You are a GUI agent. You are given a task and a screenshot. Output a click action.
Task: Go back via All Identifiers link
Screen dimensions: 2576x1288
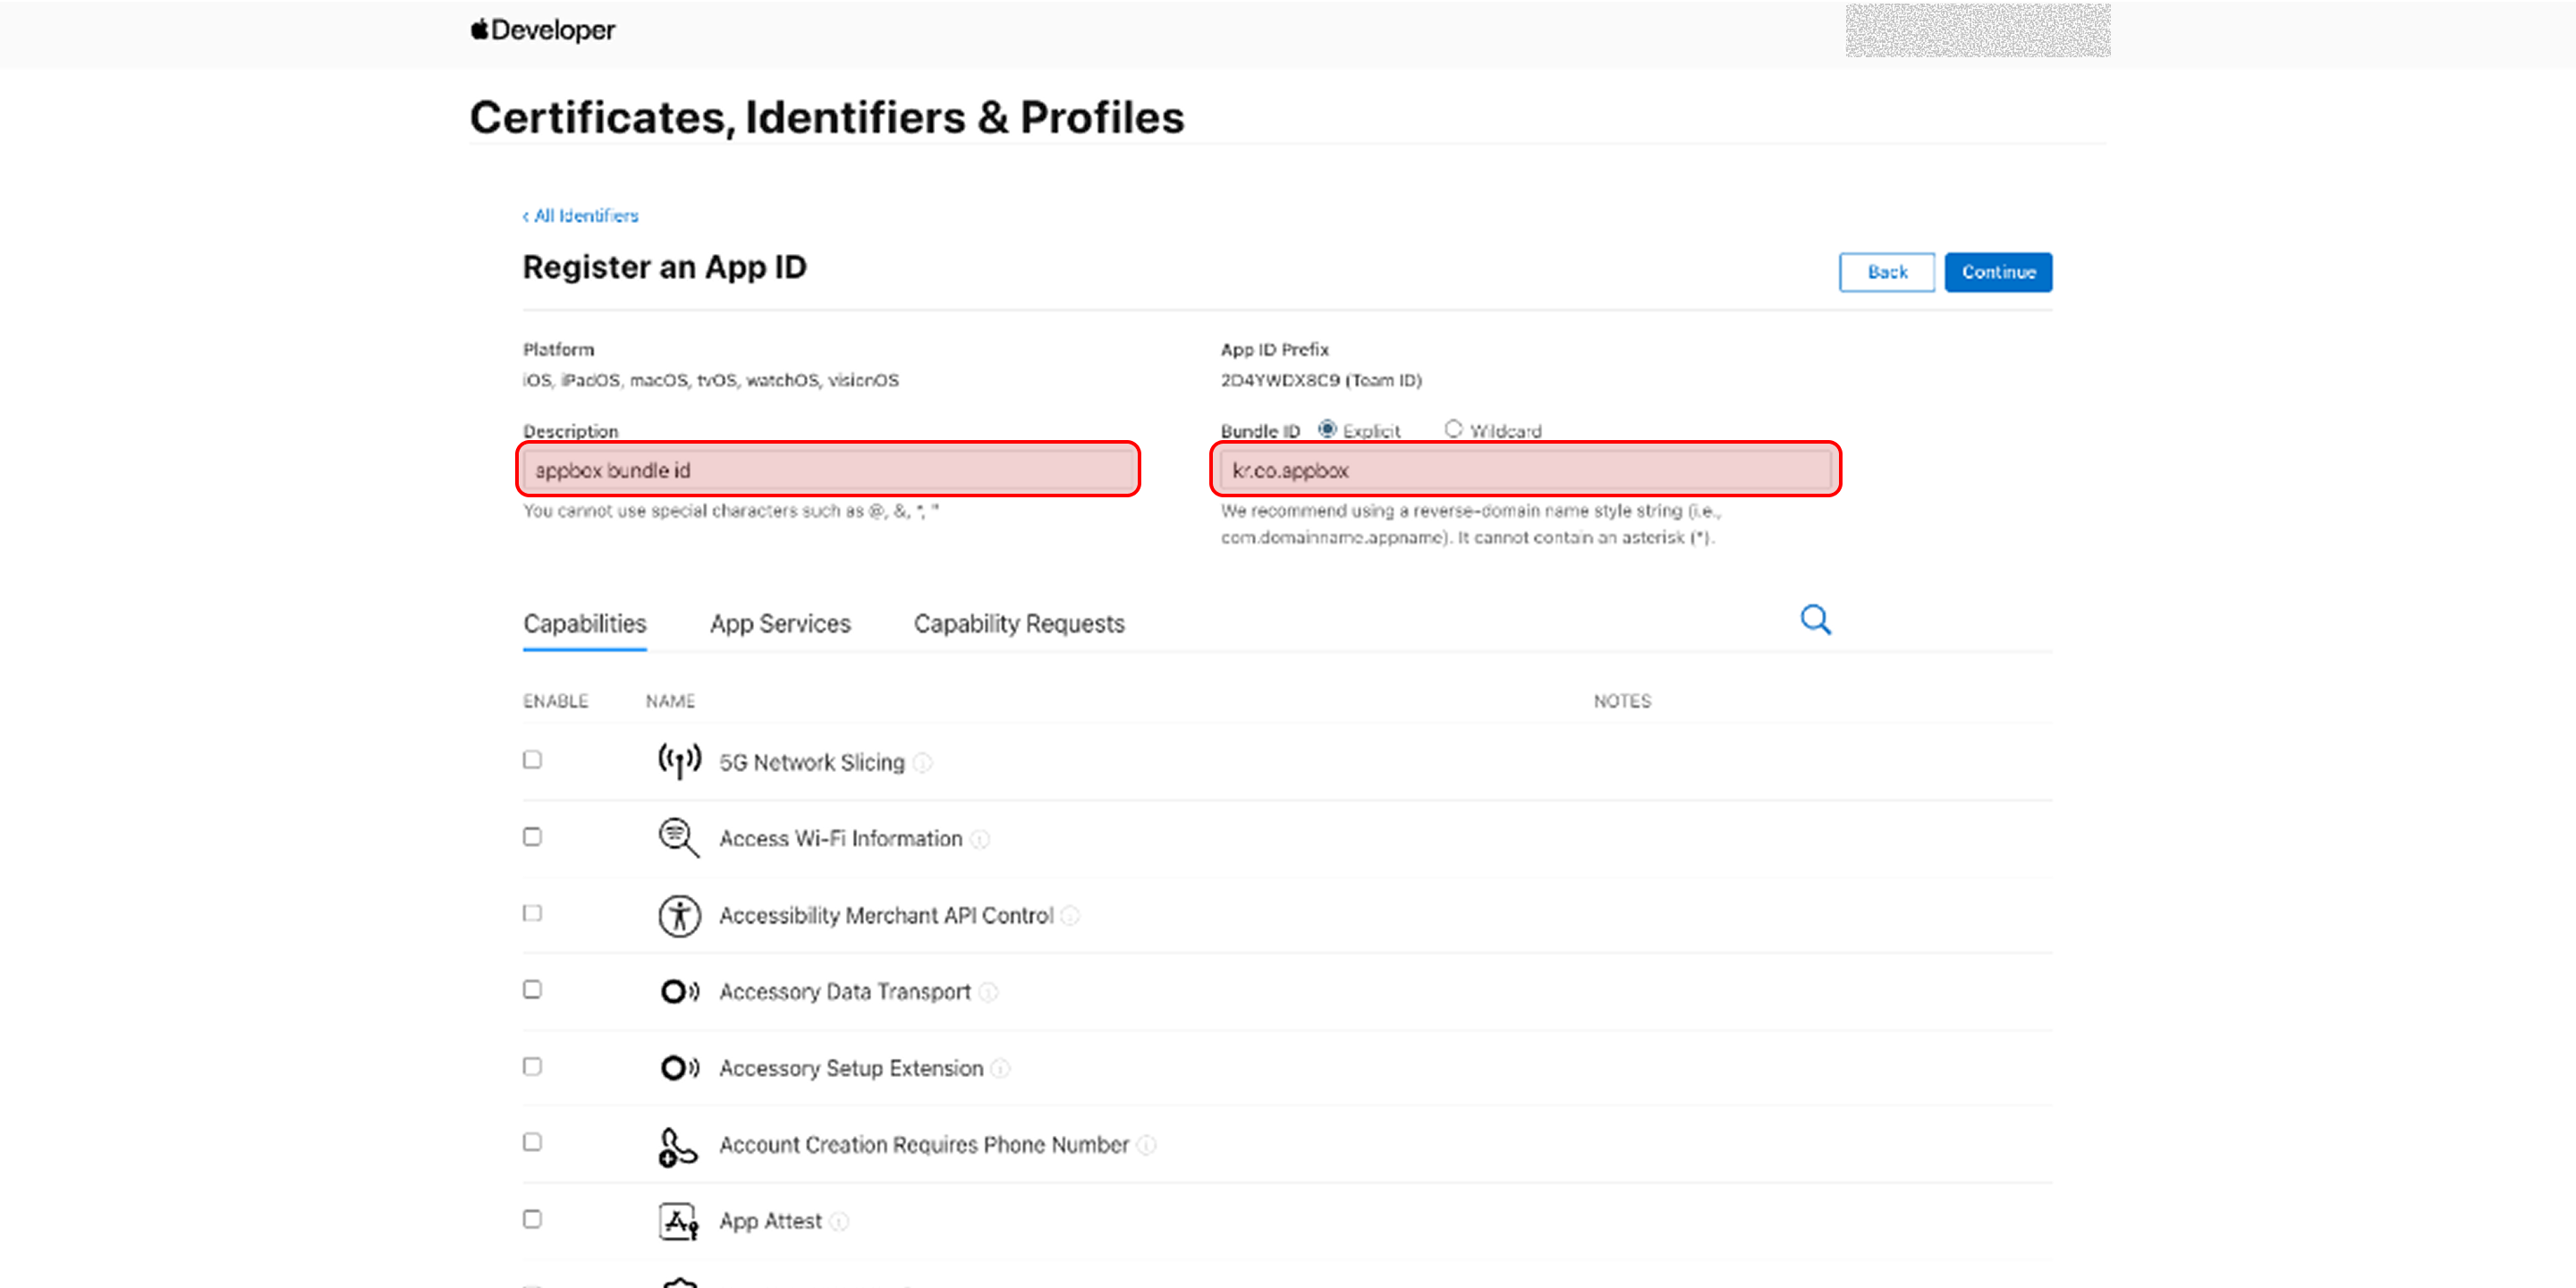[580, 216]
